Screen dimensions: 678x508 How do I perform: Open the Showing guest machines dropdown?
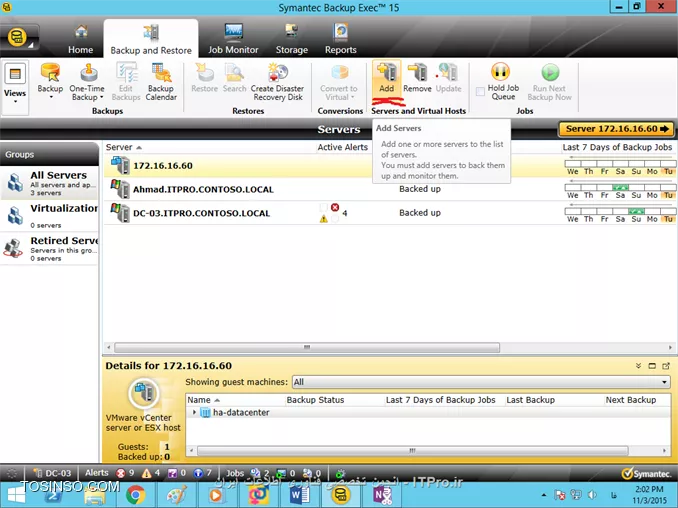click(481, 382)
